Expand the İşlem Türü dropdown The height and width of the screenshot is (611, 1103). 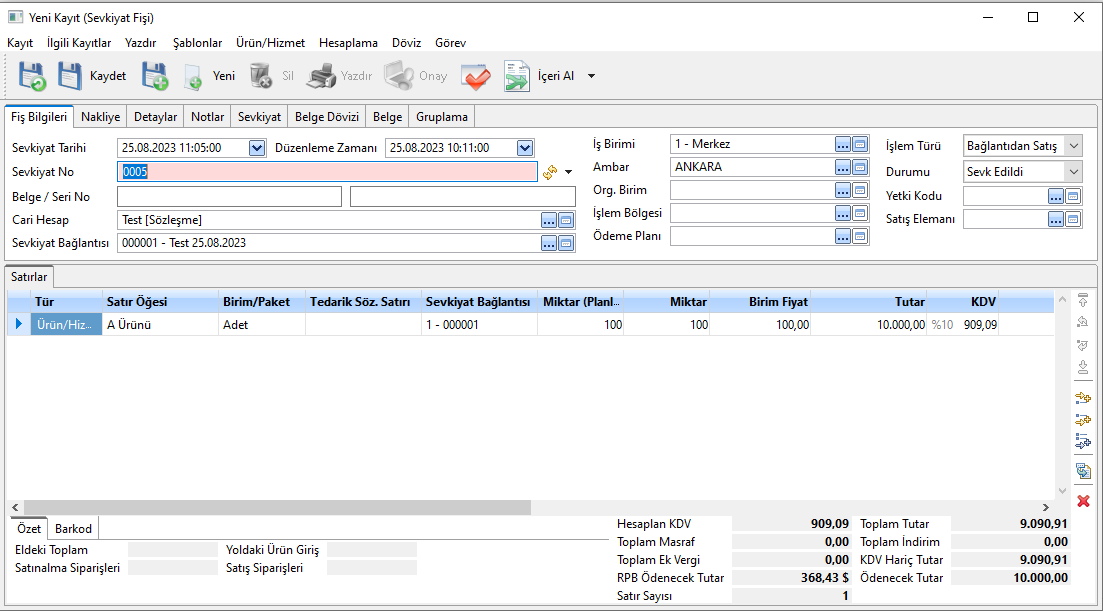click(x=1073, y=147)
